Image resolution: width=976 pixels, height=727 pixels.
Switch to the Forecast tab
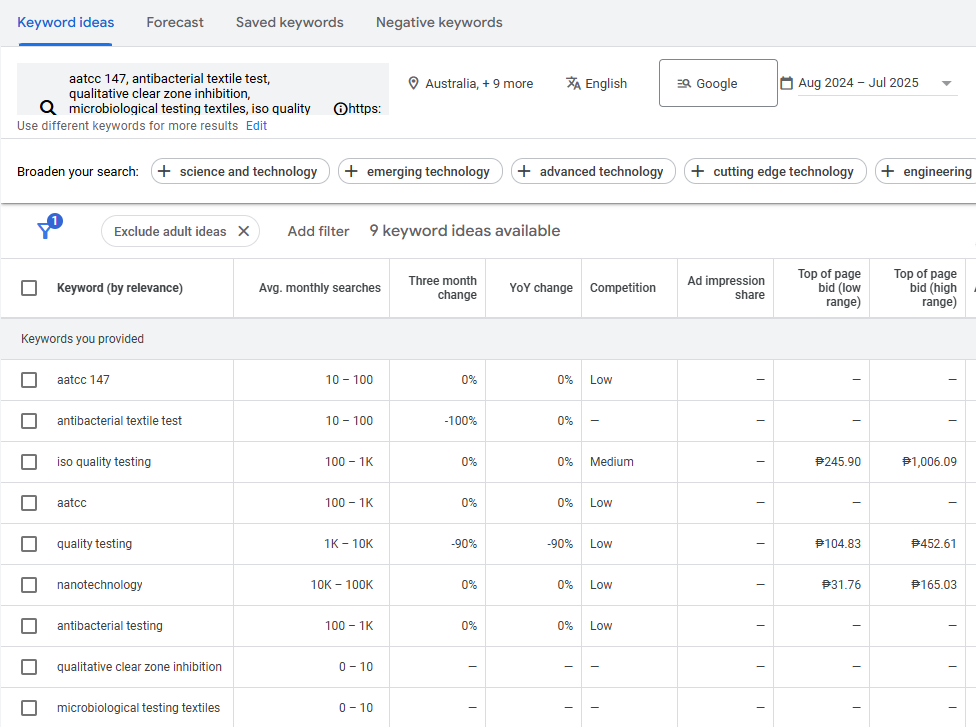click(175, 22)
